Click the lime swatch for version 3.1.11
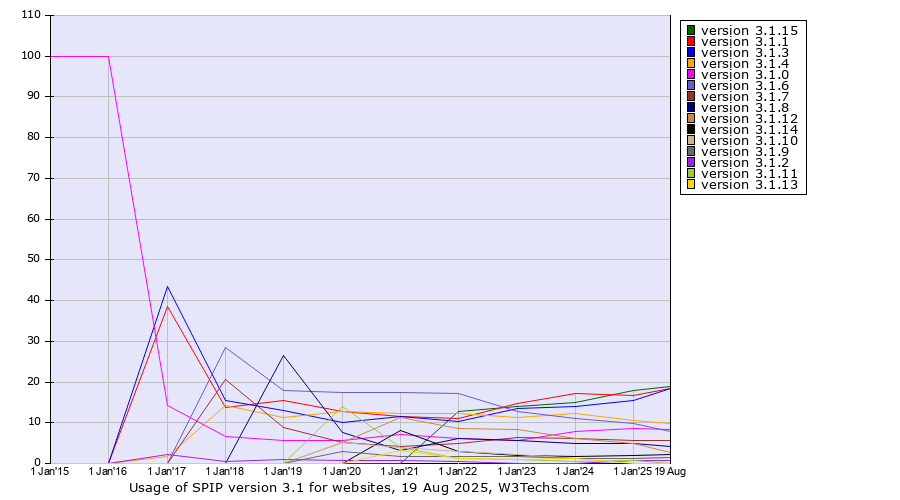Image resolution: width=900 pixels, height=500 pixels. [x=691, y=173]
